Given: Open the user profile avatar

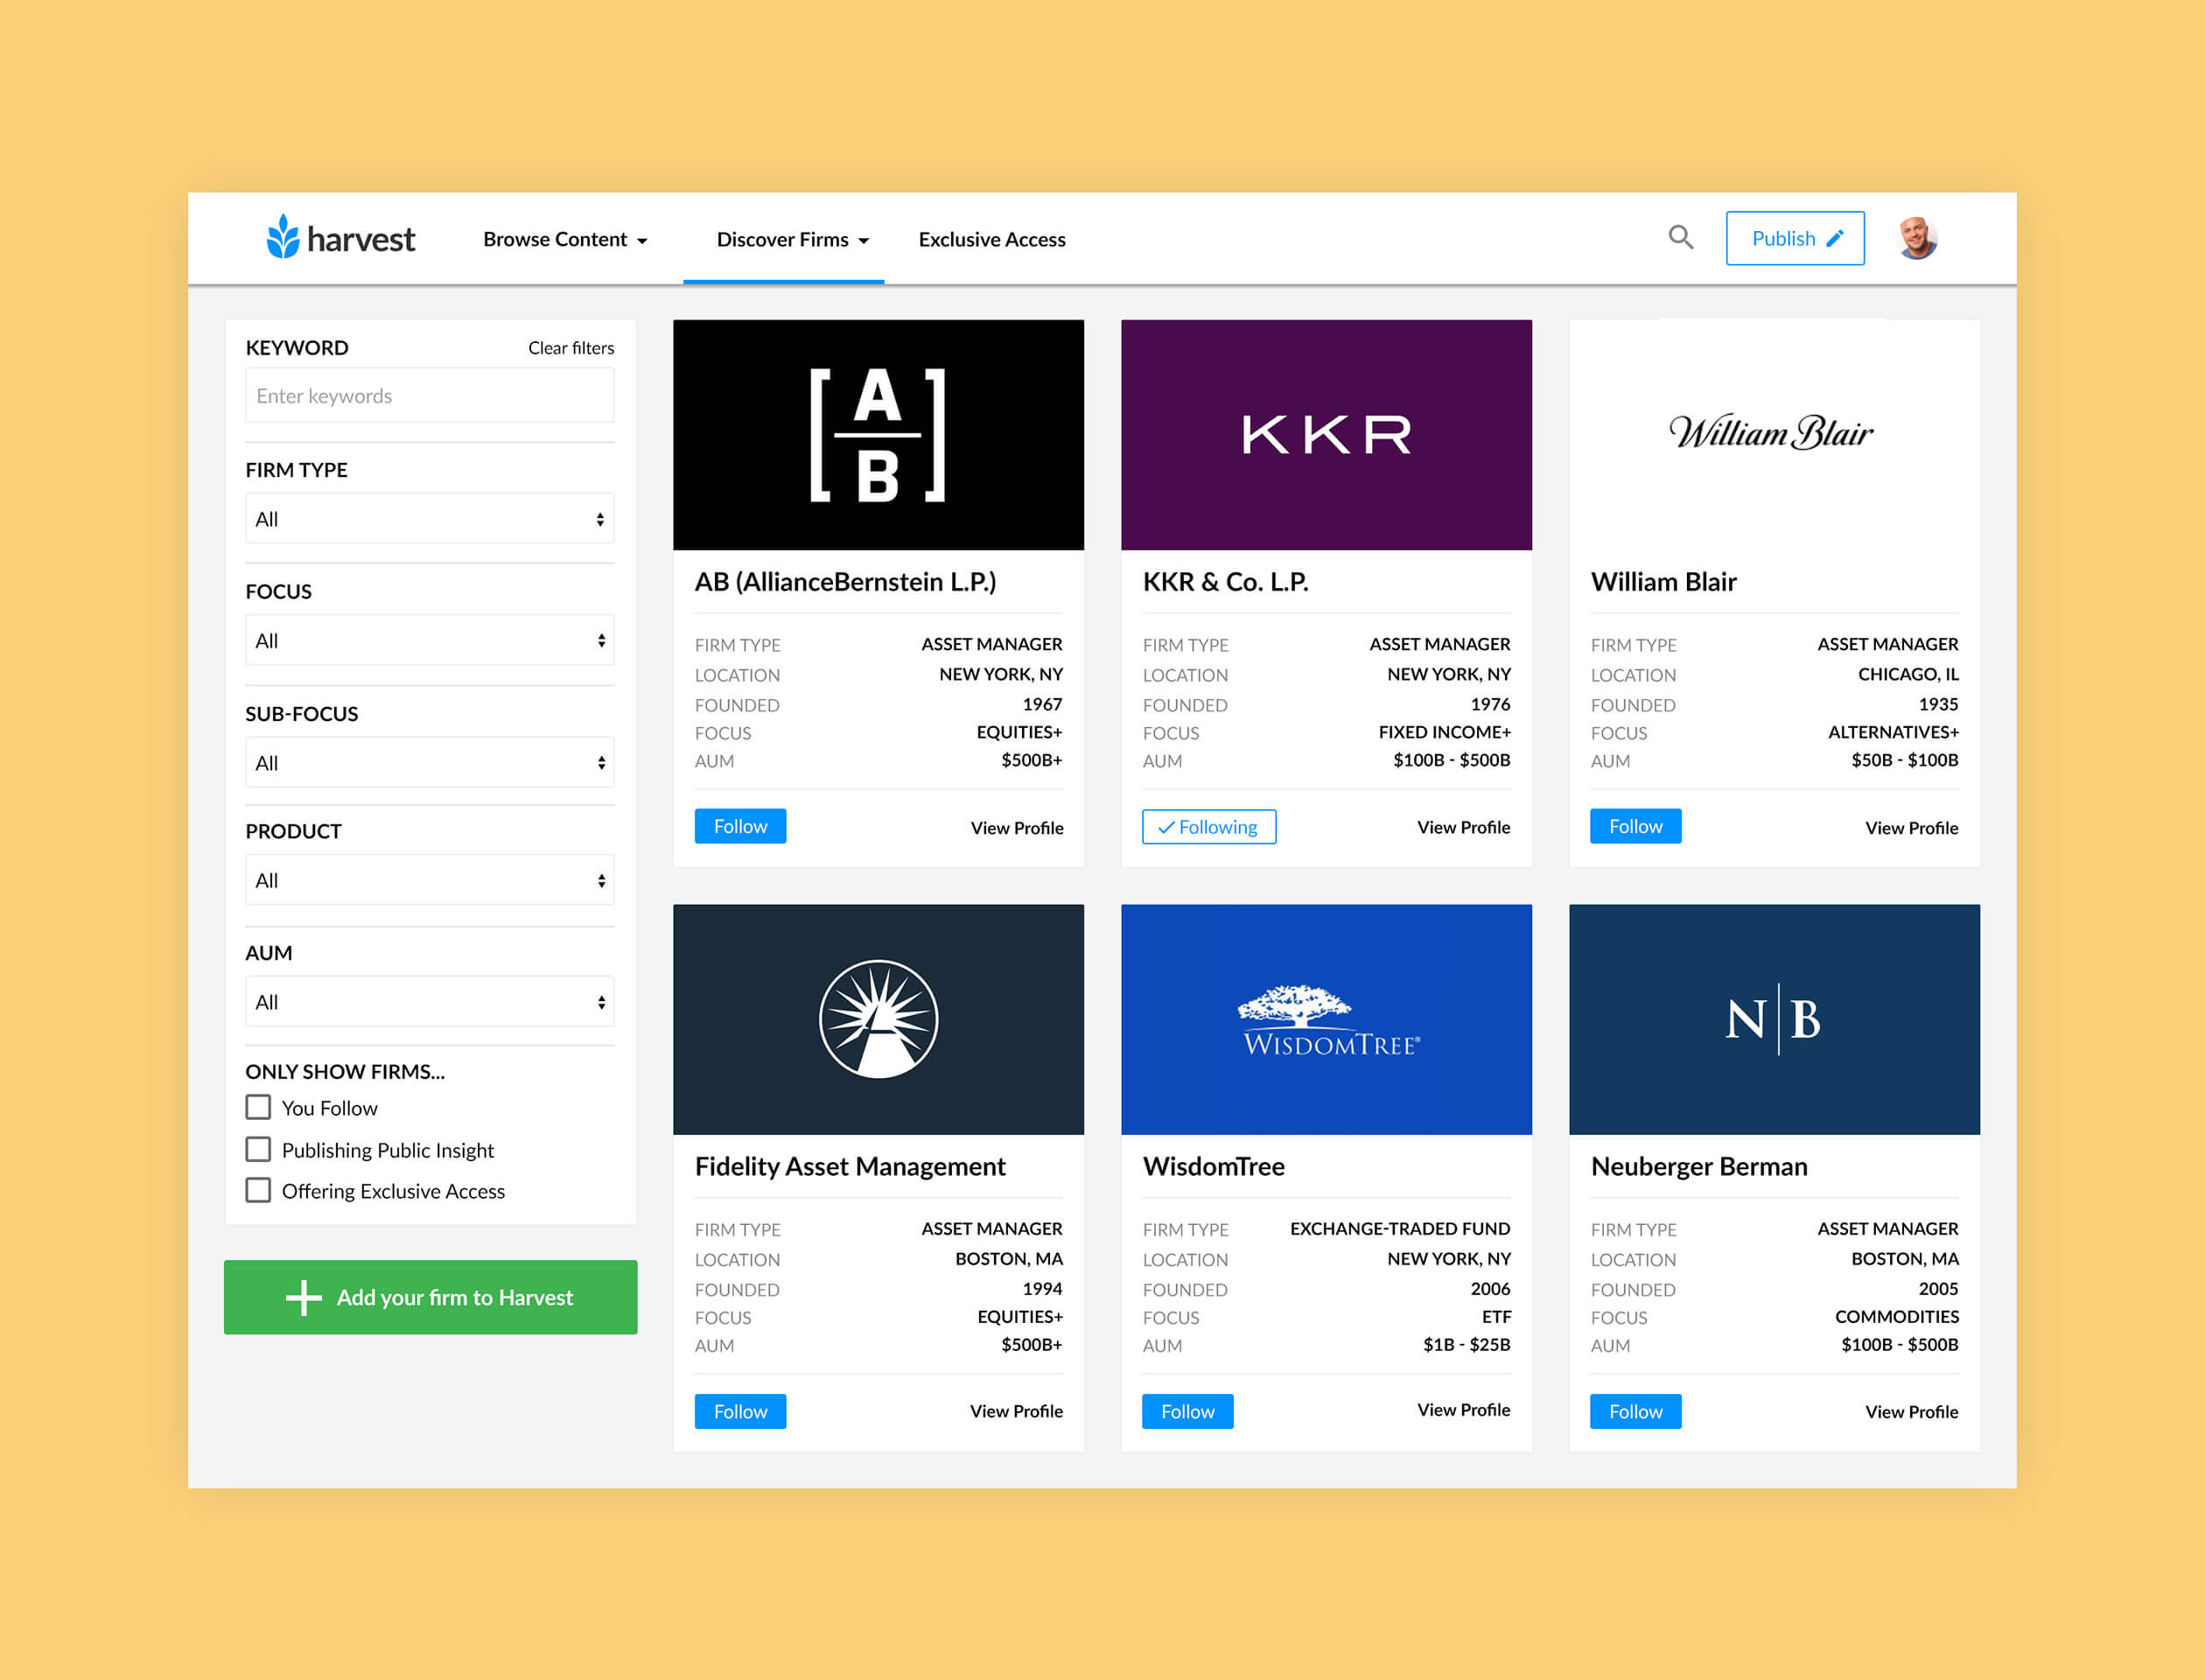Looking at the screenshot, I should (x=1917, y=238).
